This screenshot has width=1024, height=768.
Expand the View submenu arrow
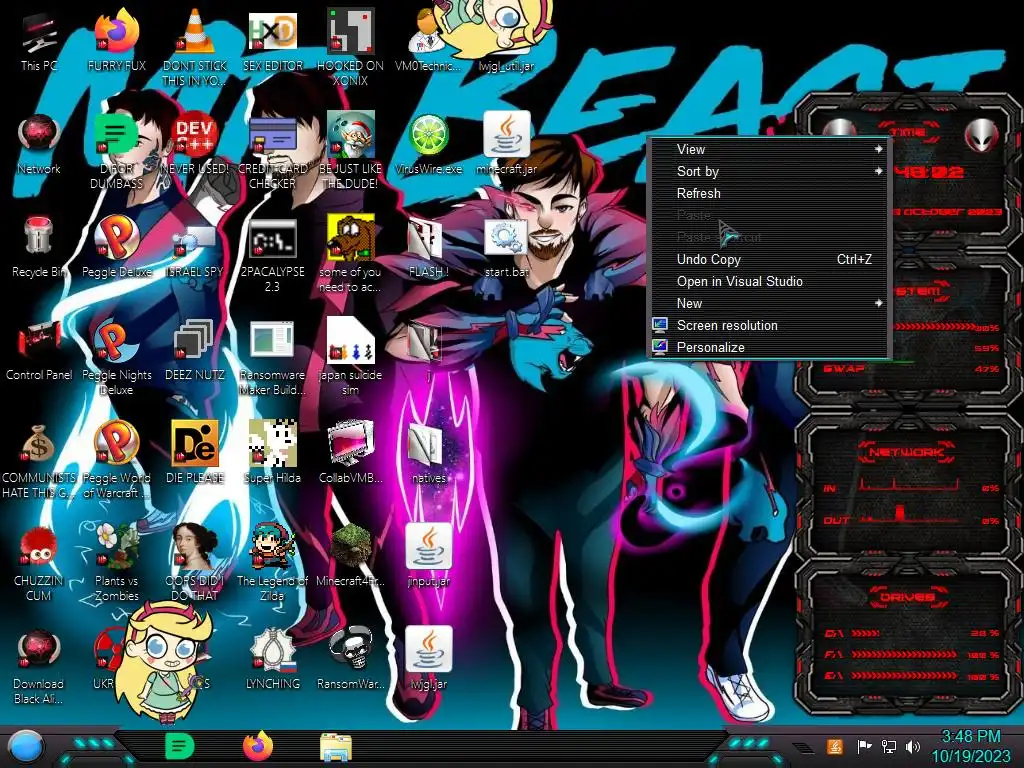pyautogui.click(x=878, y=149)
